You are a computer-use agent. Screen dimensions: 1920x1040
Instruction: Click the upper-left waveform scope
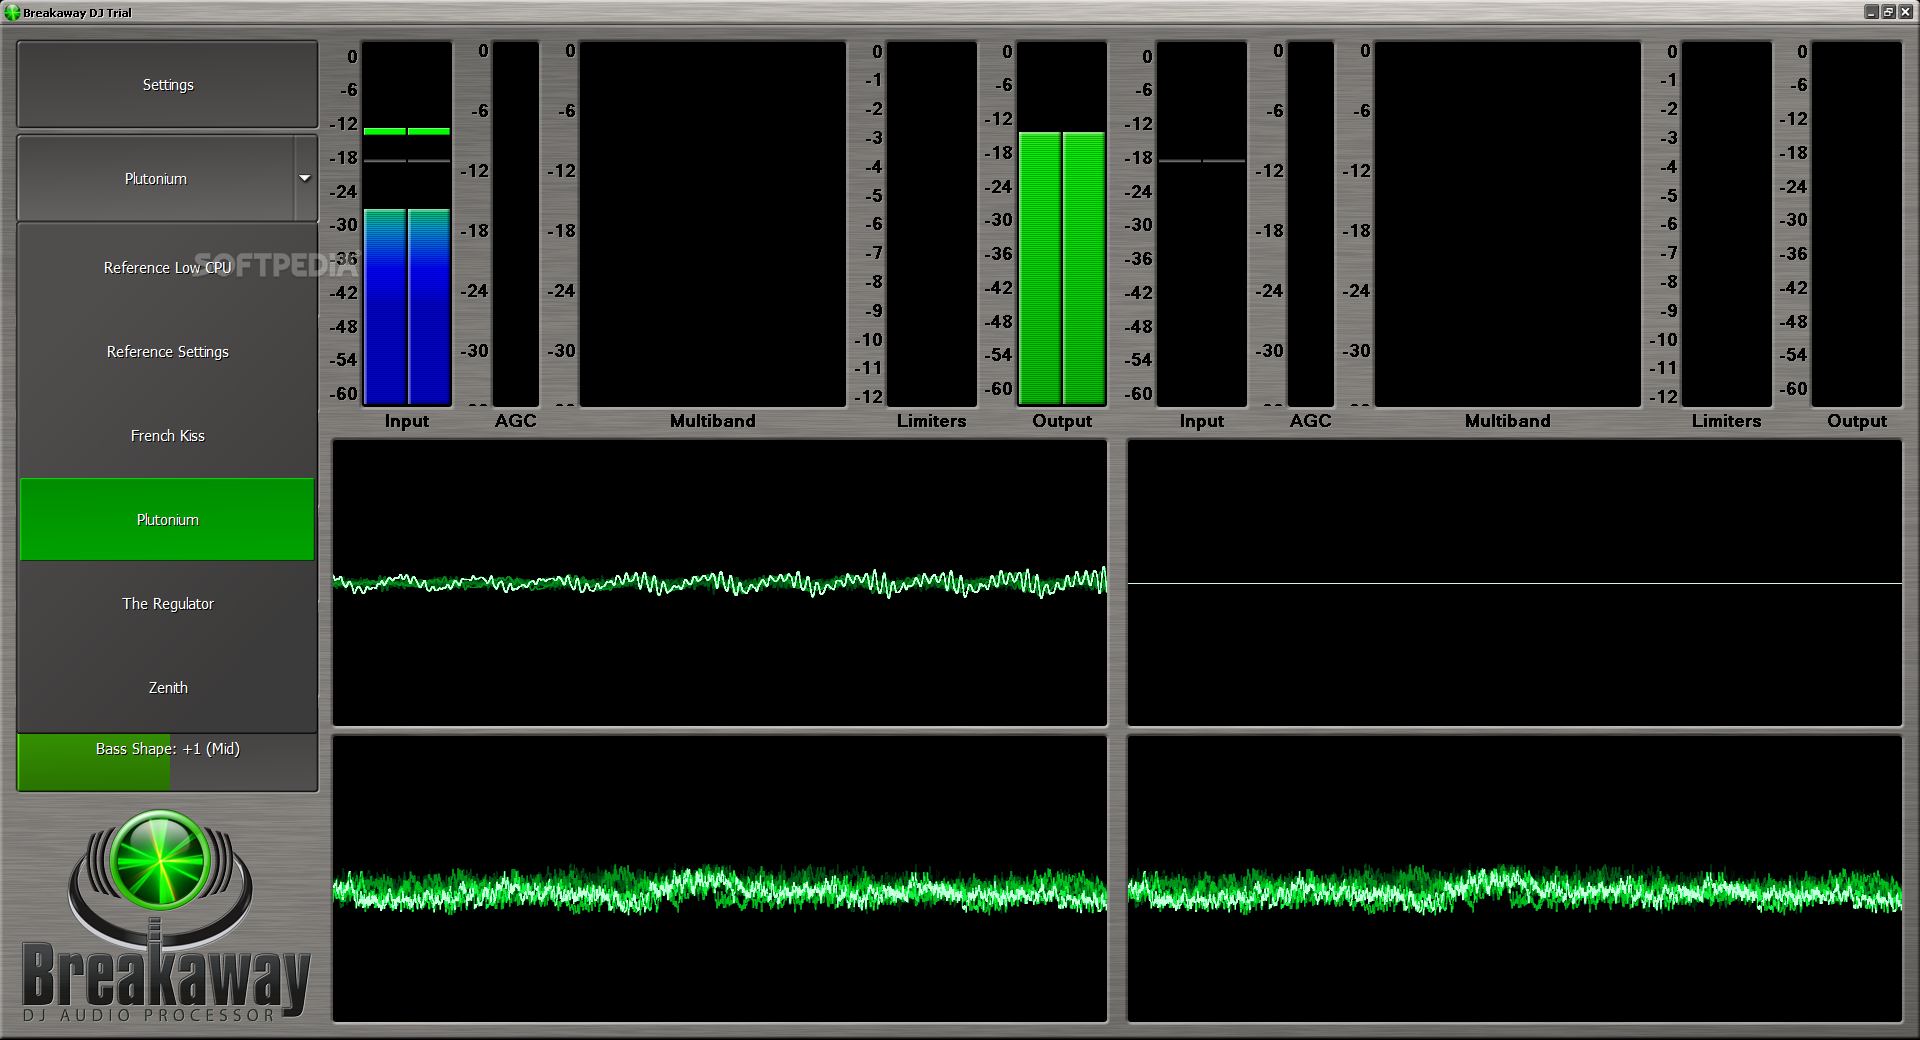(720, 583)
